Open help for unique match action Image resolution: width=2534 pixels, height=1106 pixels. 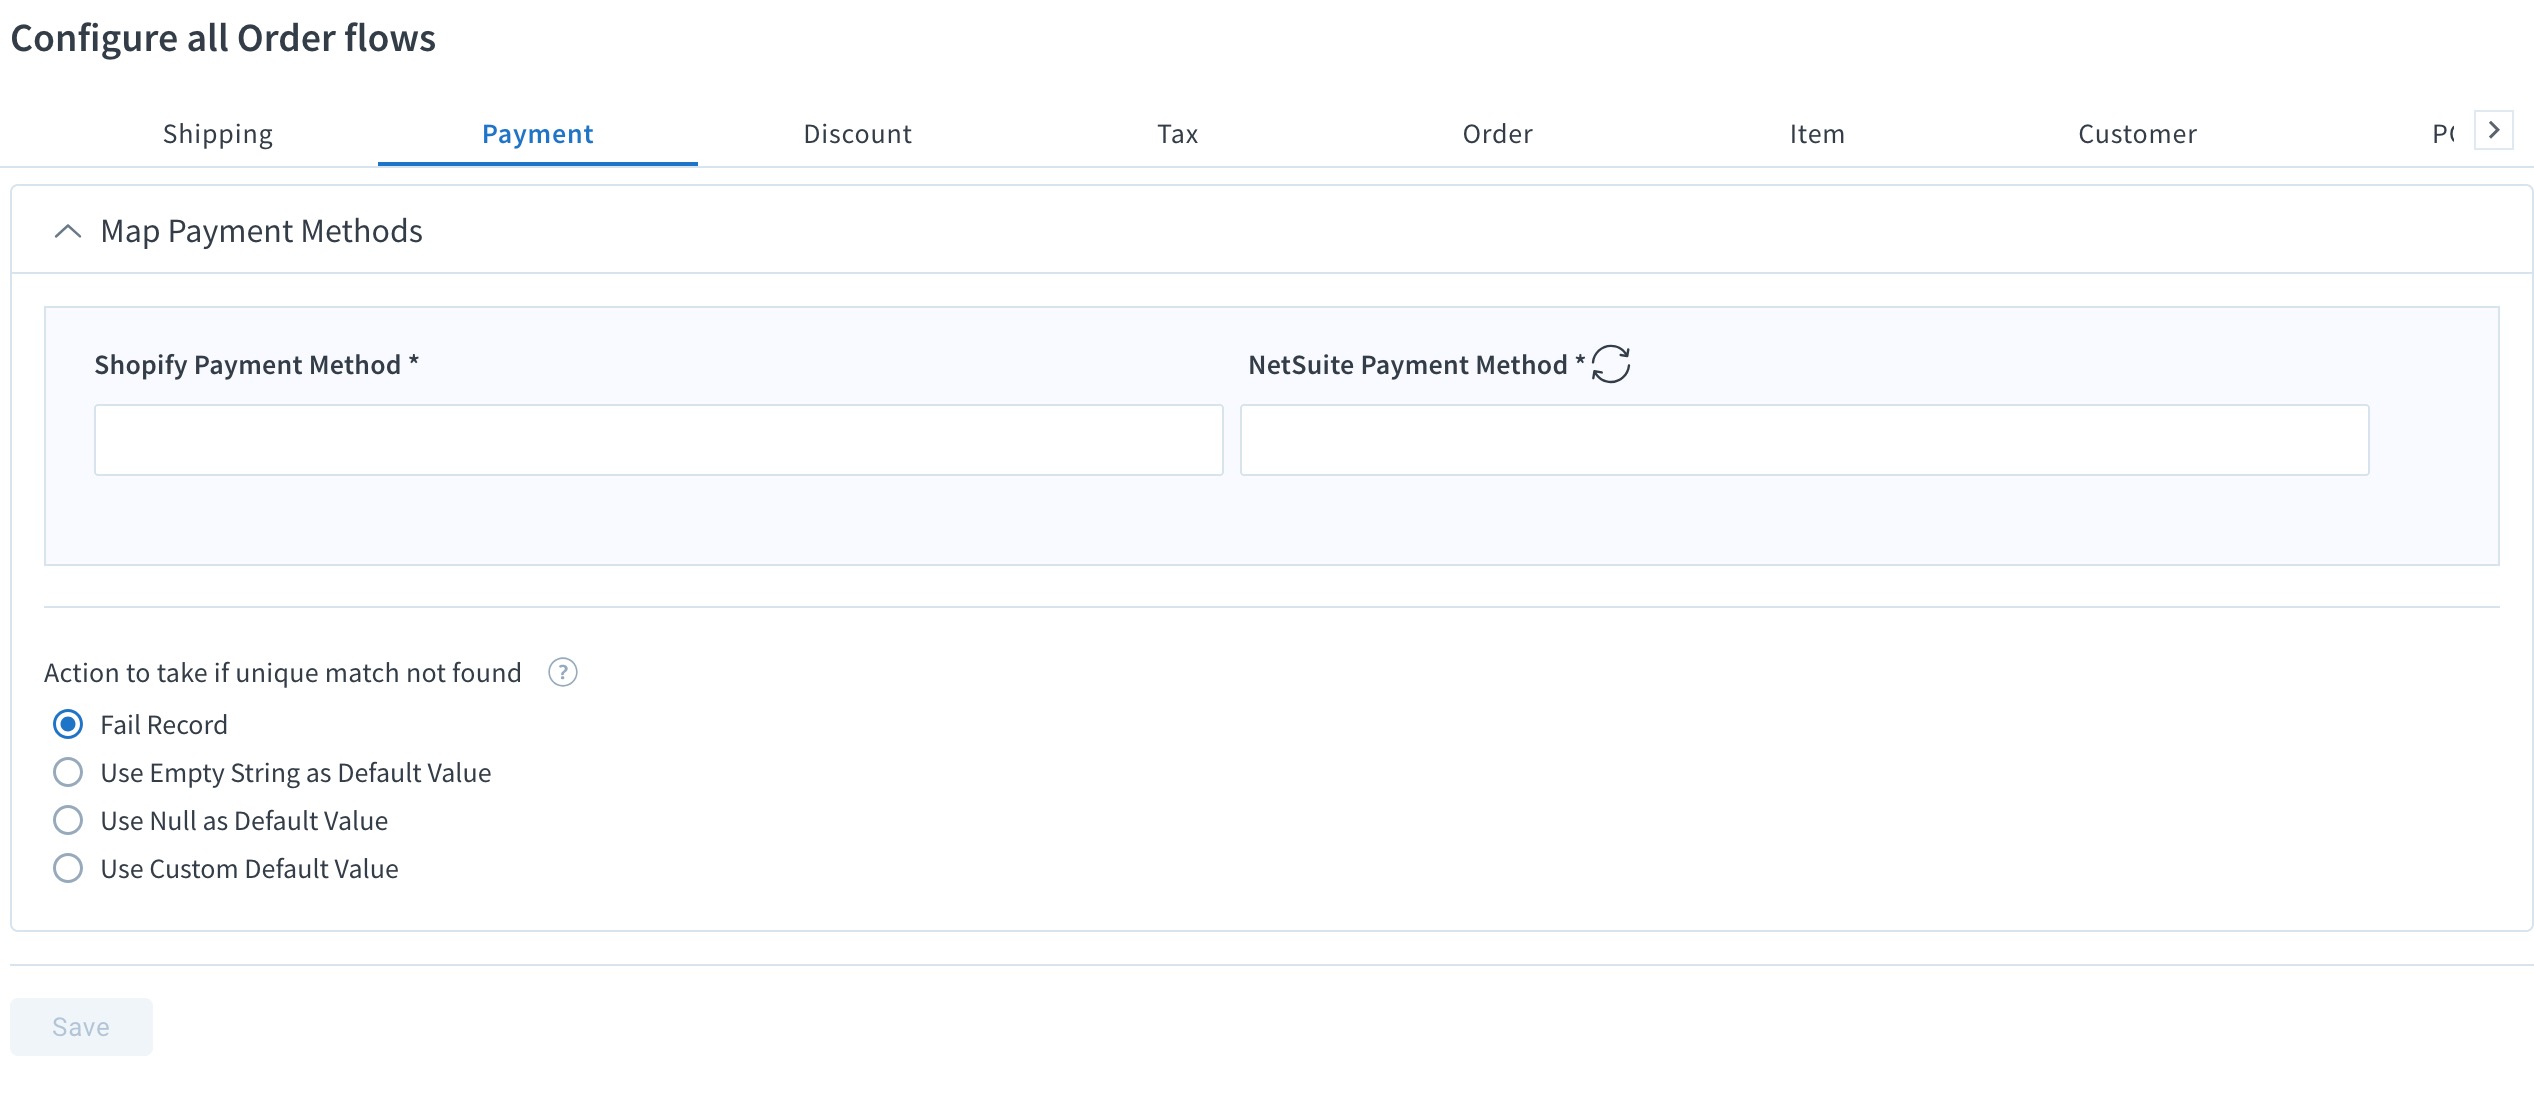(x=563, y=672)
